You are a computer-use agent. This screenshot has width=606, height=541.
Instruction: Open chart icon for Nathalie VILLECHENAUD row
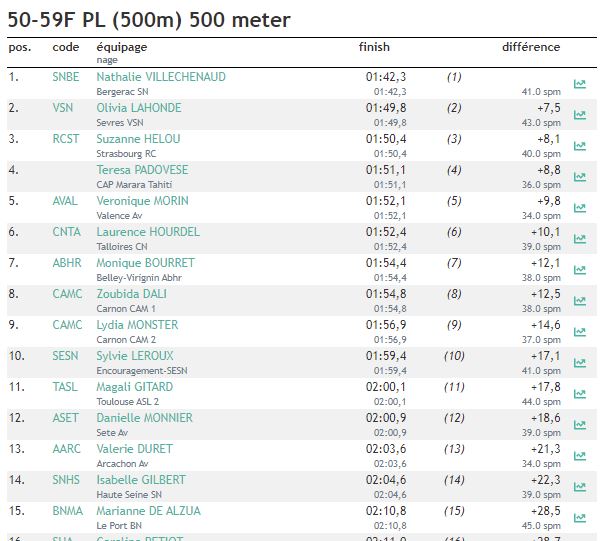pyautogui.click(x=579, y=84)
